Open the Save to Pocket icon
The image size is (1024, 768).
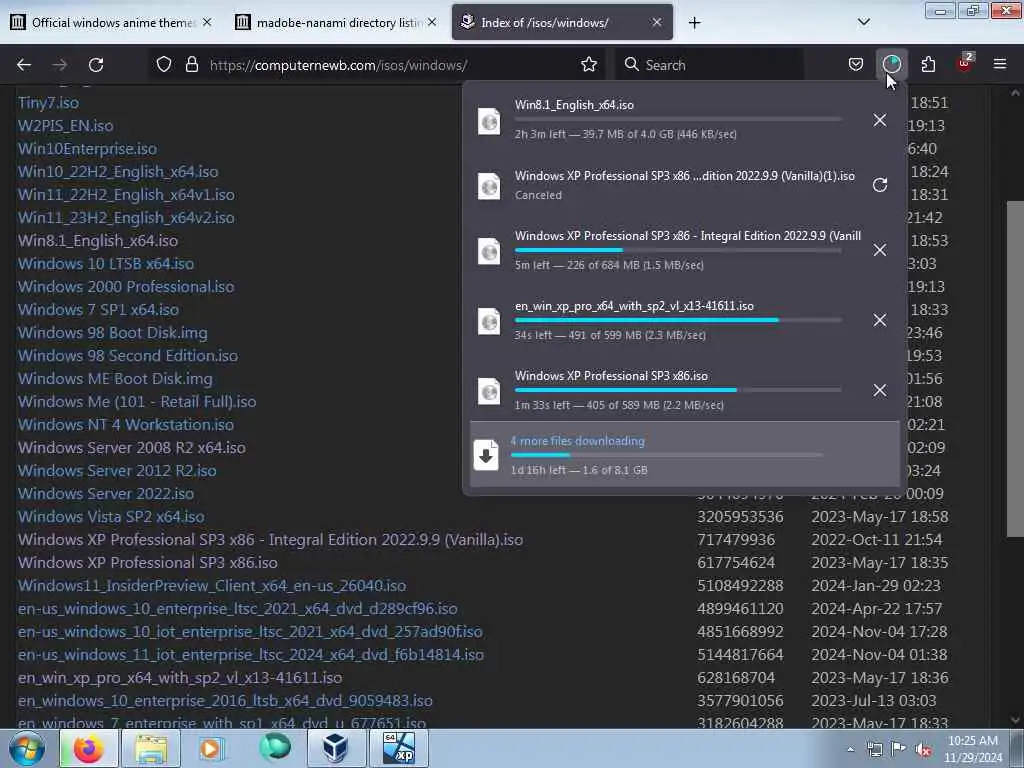(x=856, y=65)
